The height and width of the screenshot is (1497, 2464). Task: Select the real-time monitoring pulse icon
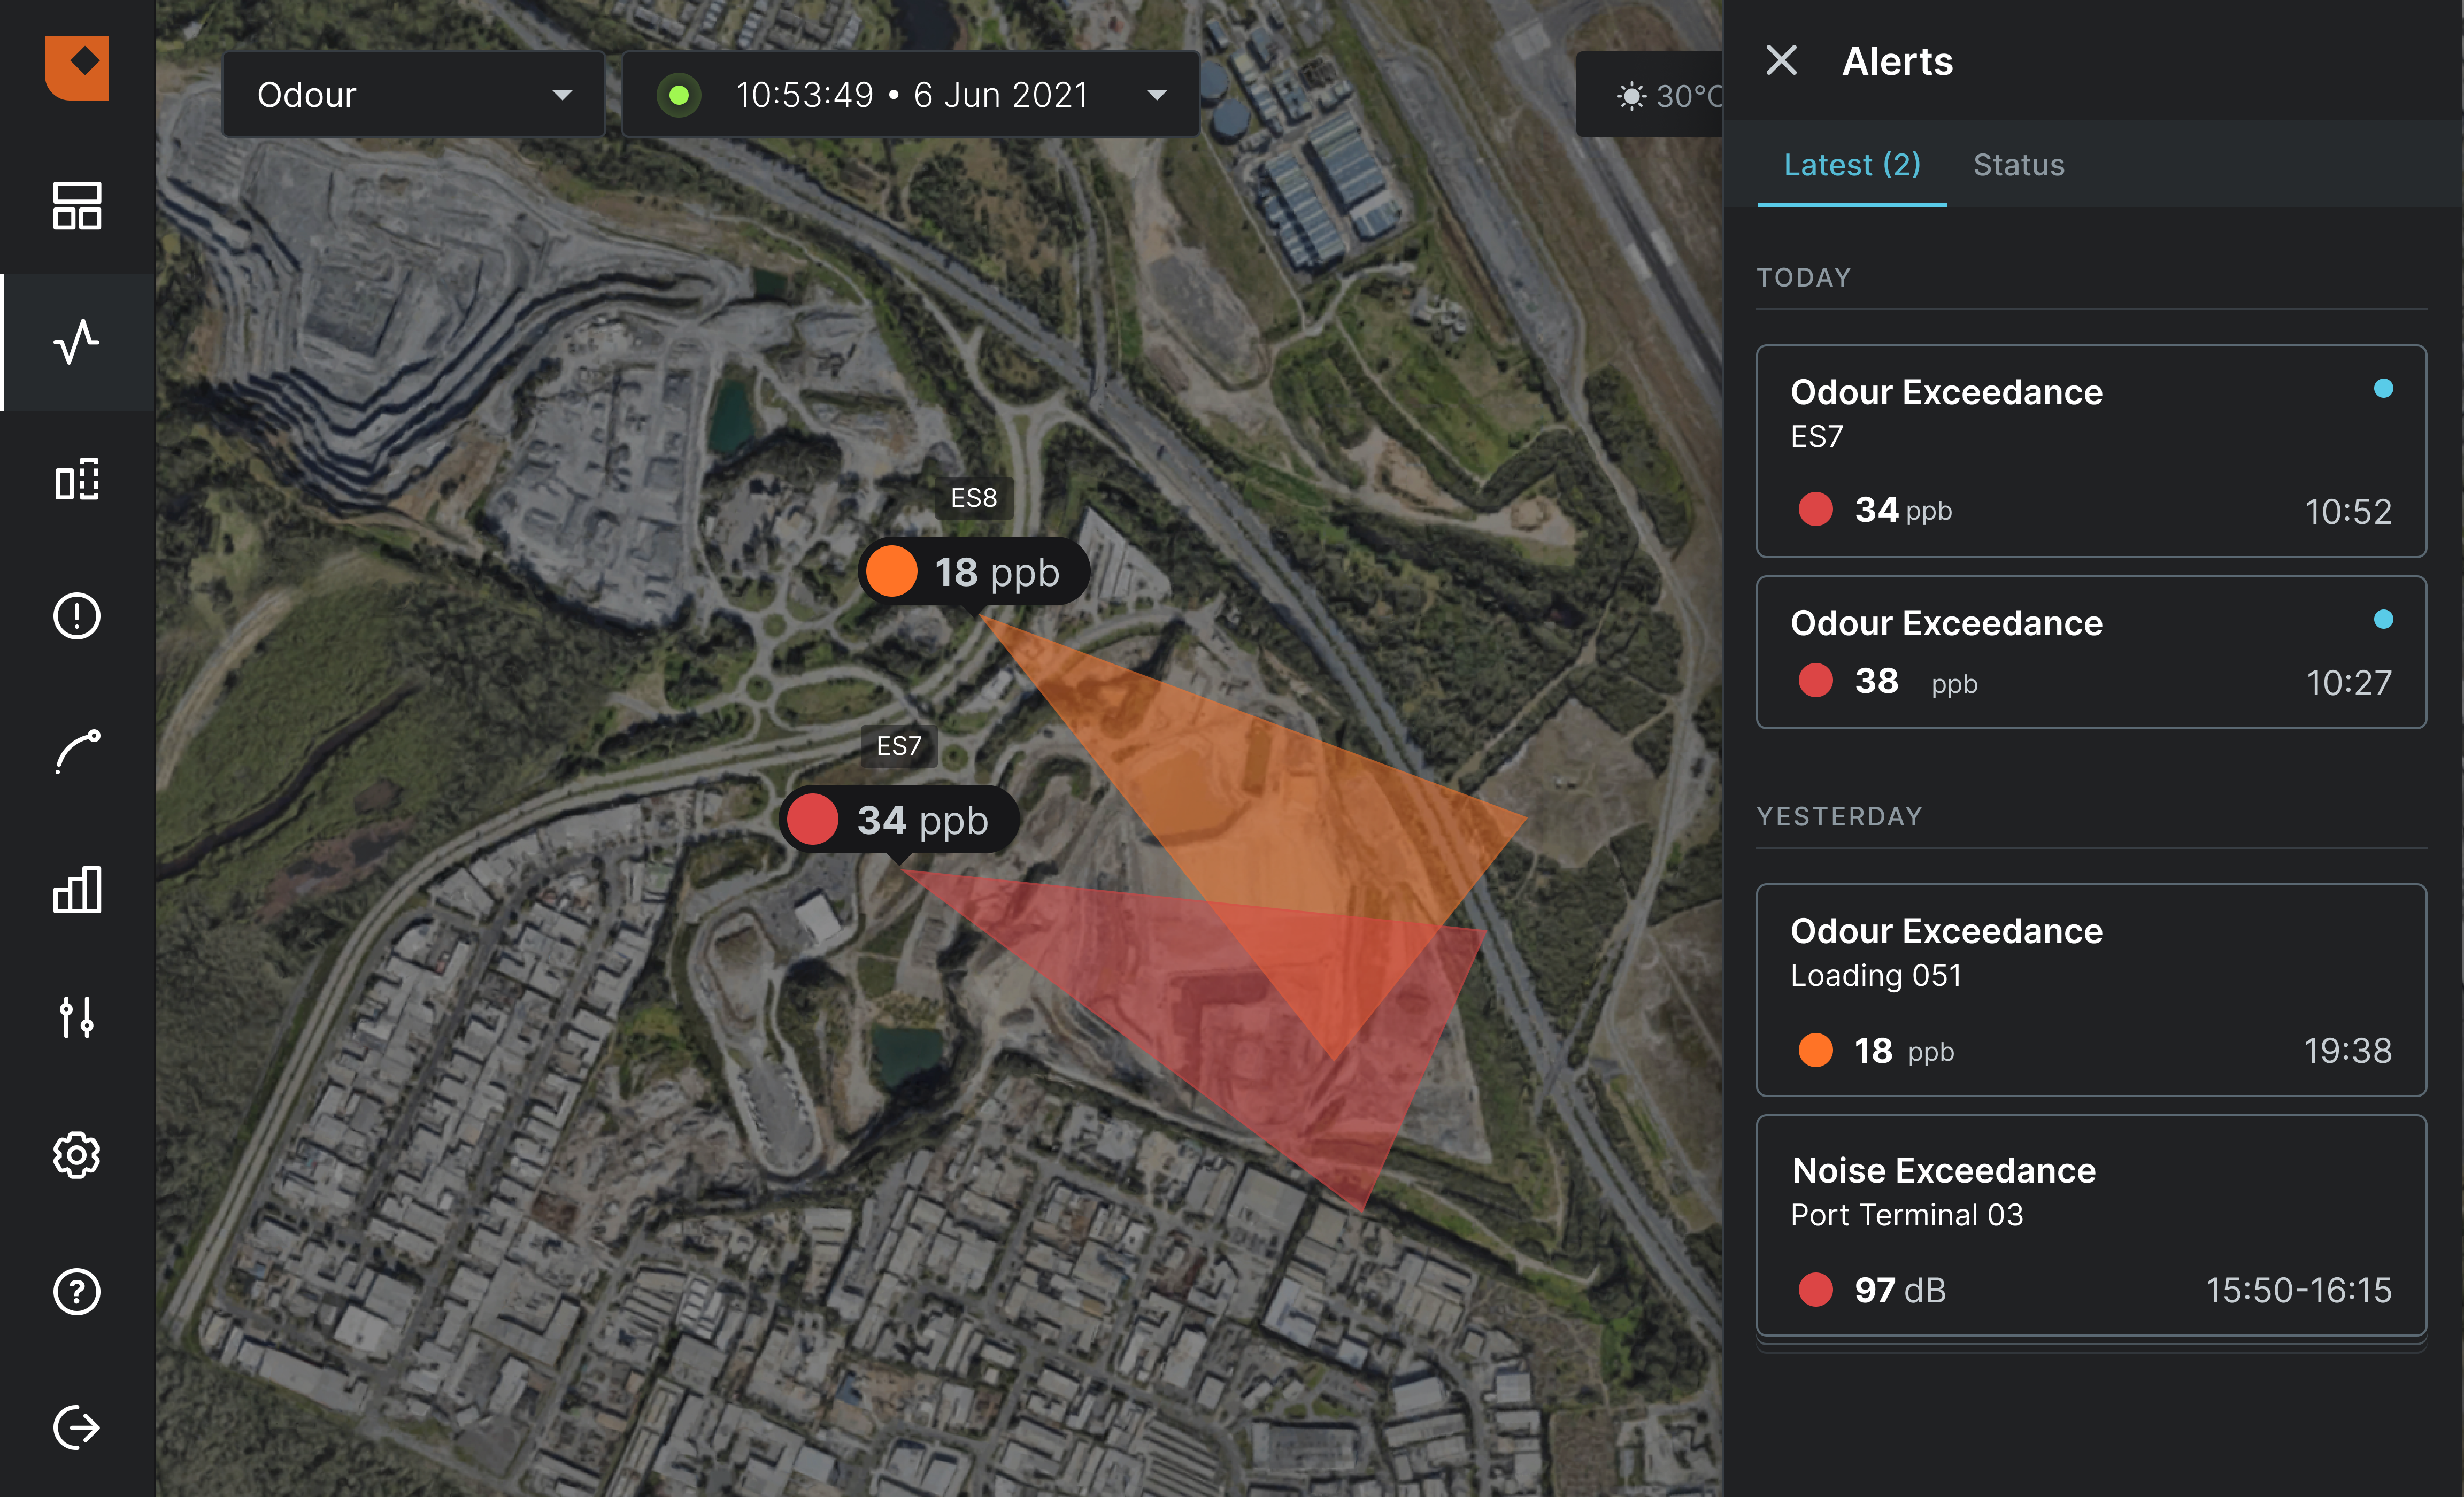tap(77, 342)
